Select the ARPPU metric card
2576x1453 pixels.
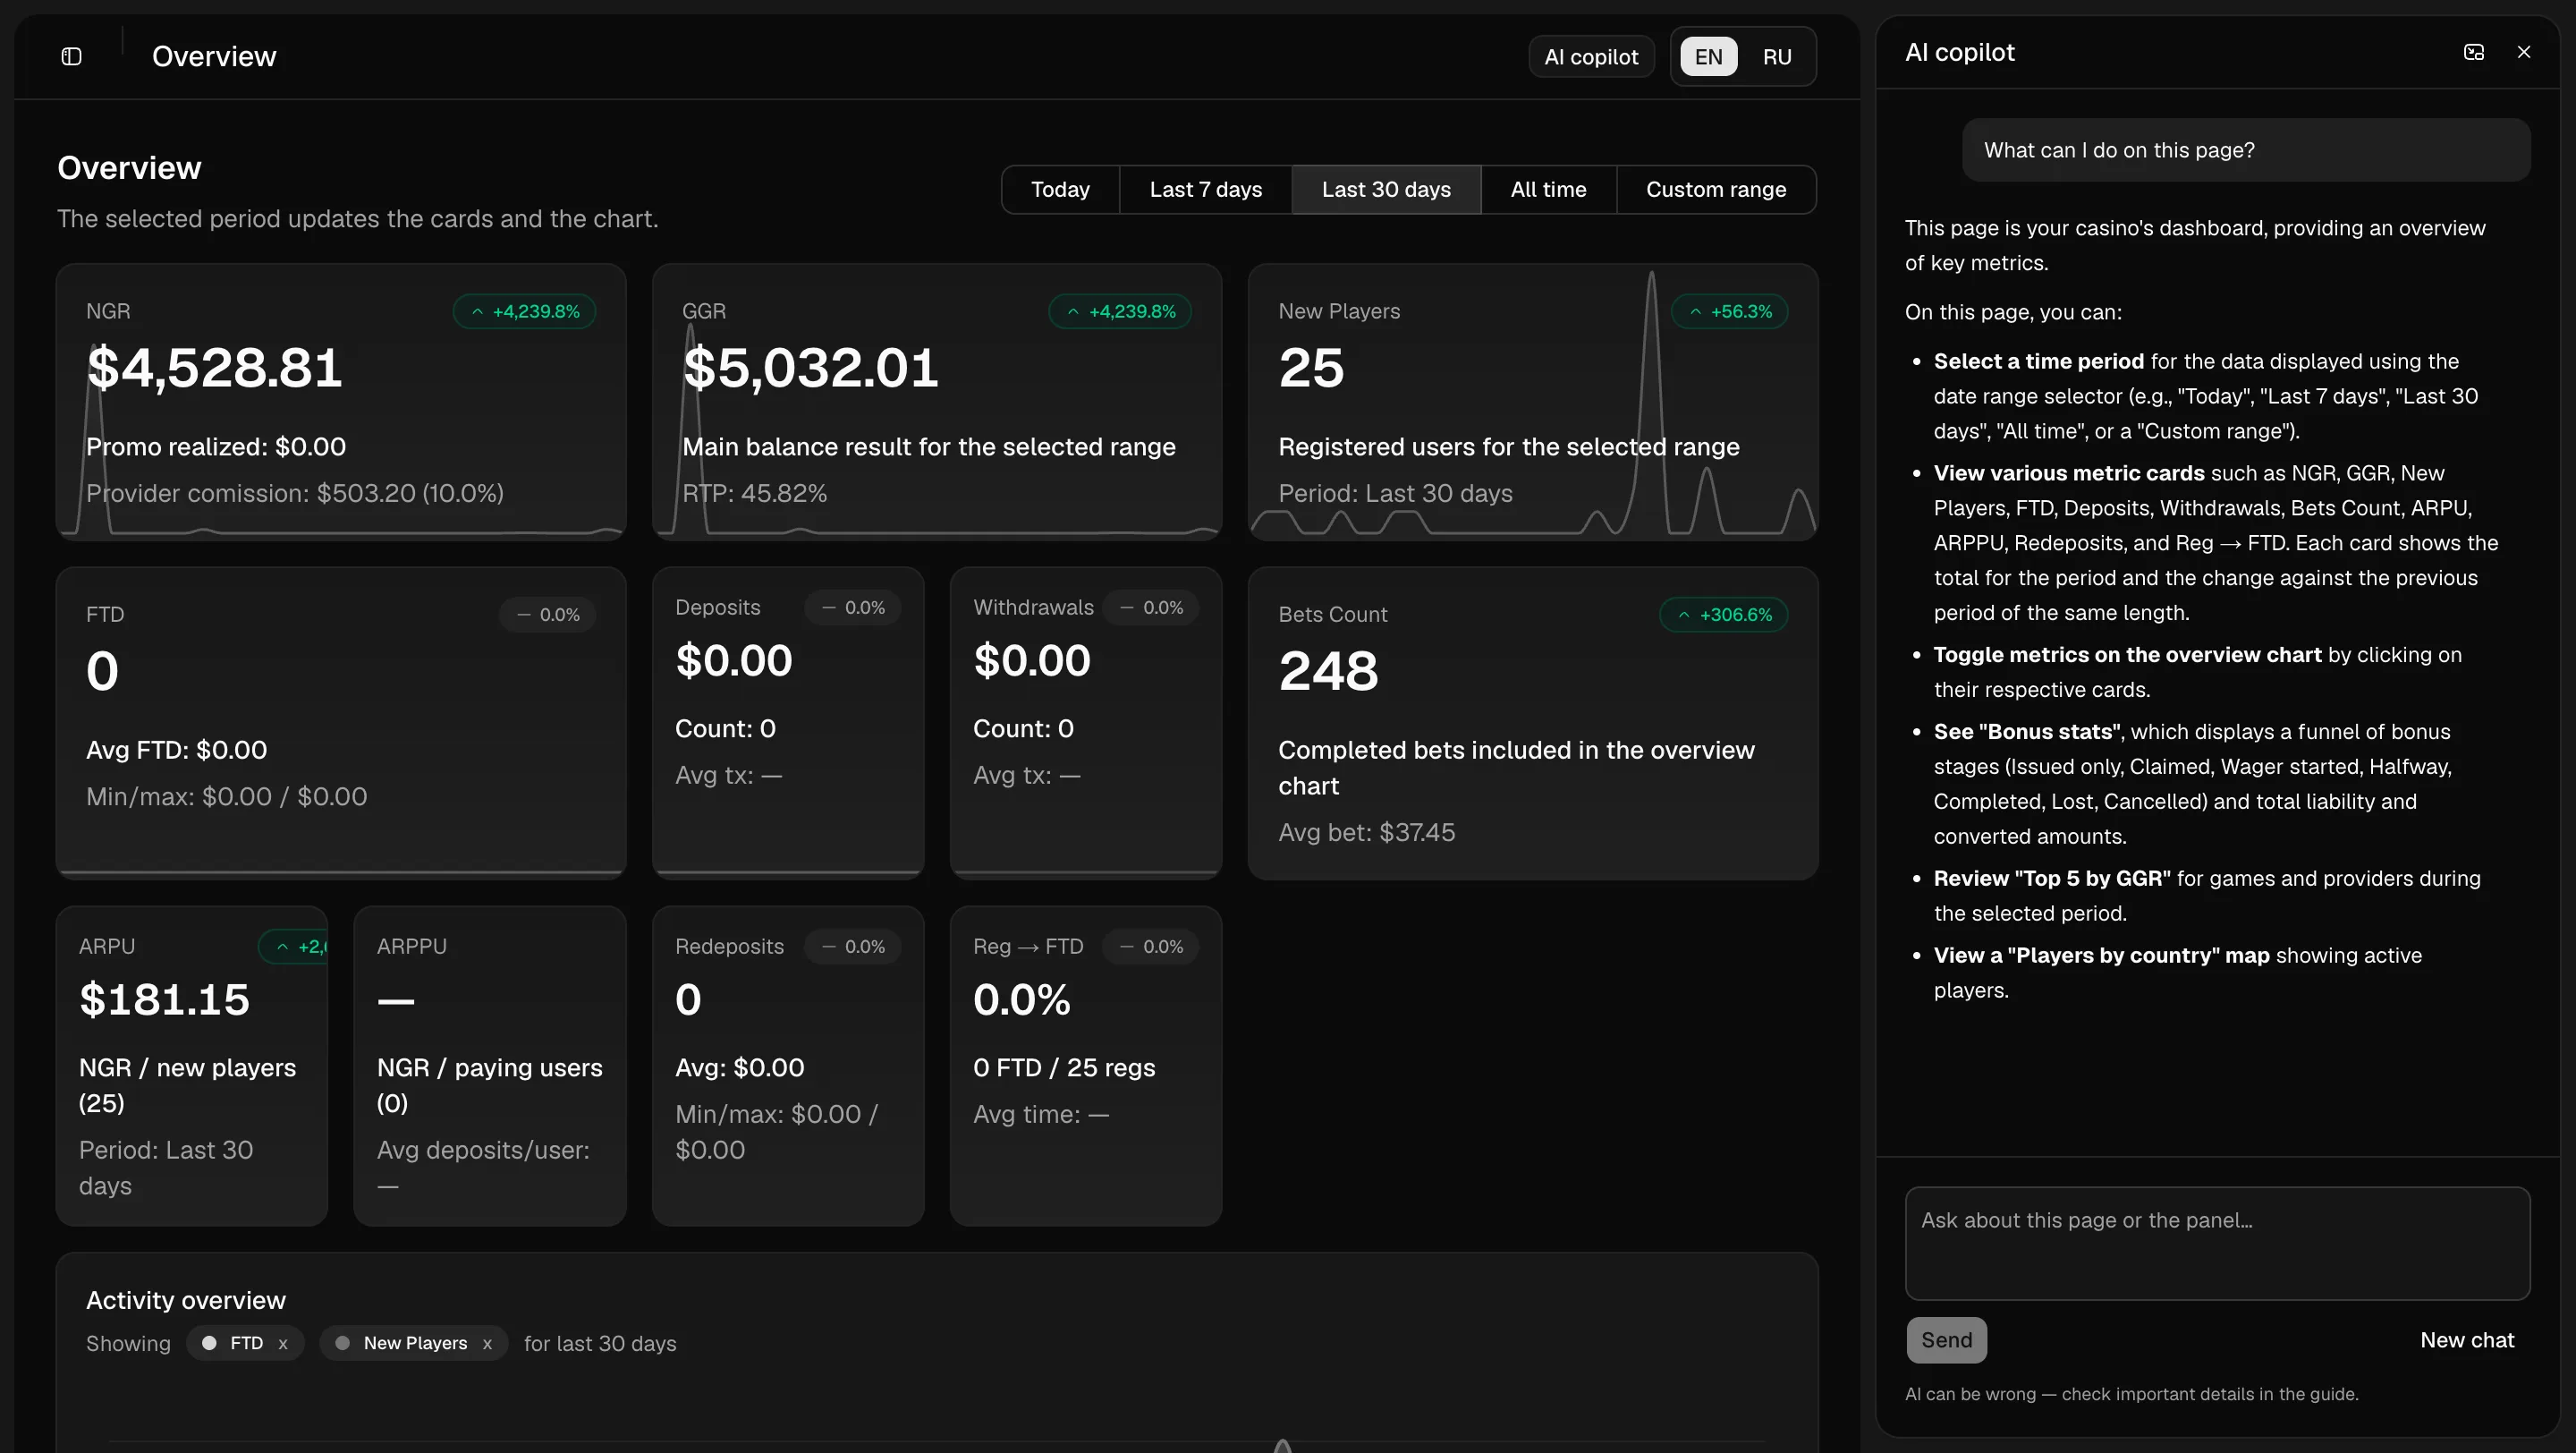point(490,1066)
